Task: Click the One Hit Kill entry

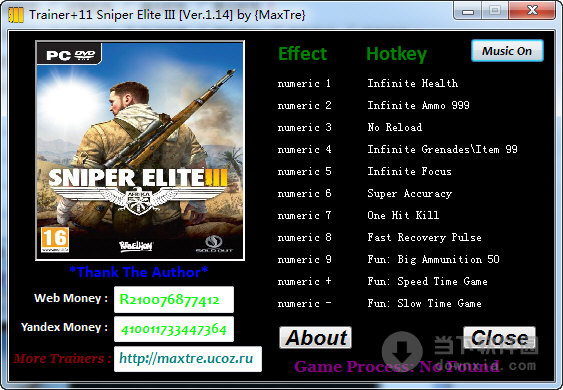Action: point(403,215)
